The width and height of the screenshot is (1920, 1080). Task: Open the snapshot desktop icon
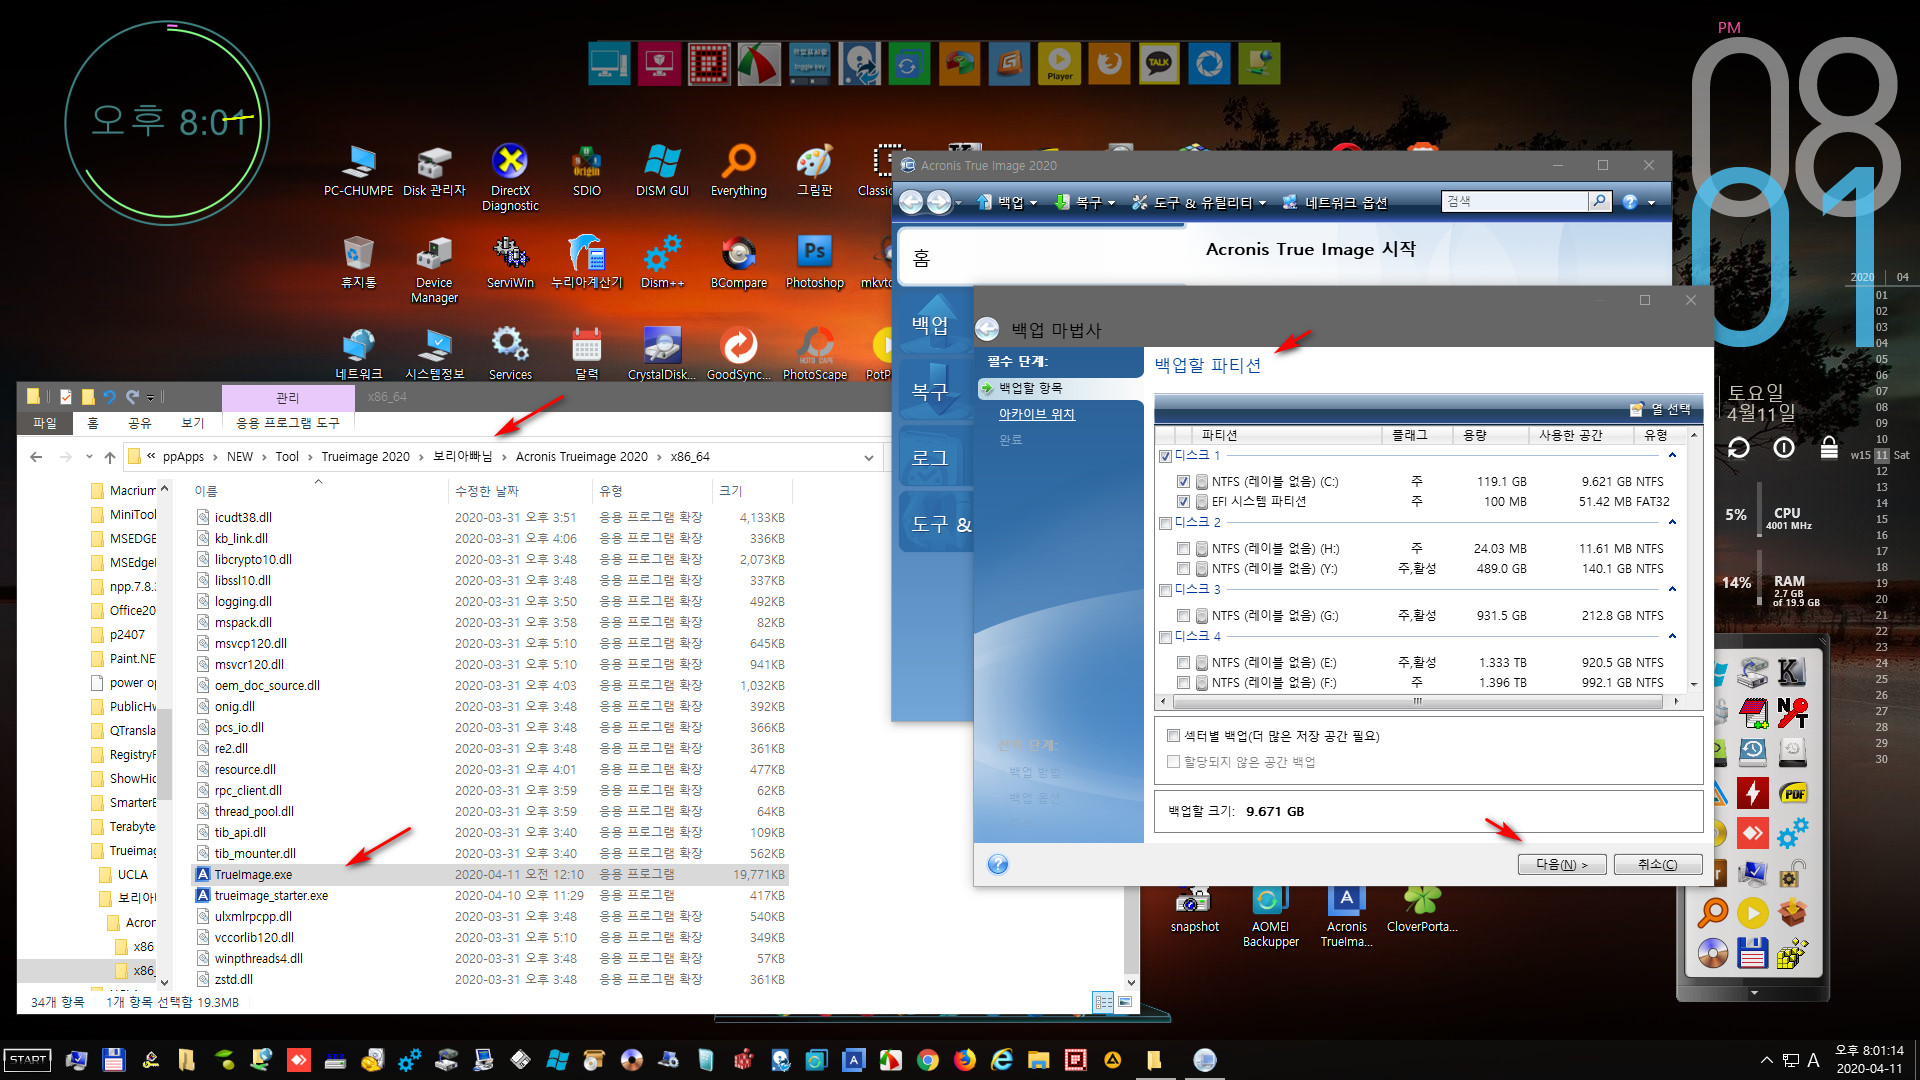(x=1194, y=910)
